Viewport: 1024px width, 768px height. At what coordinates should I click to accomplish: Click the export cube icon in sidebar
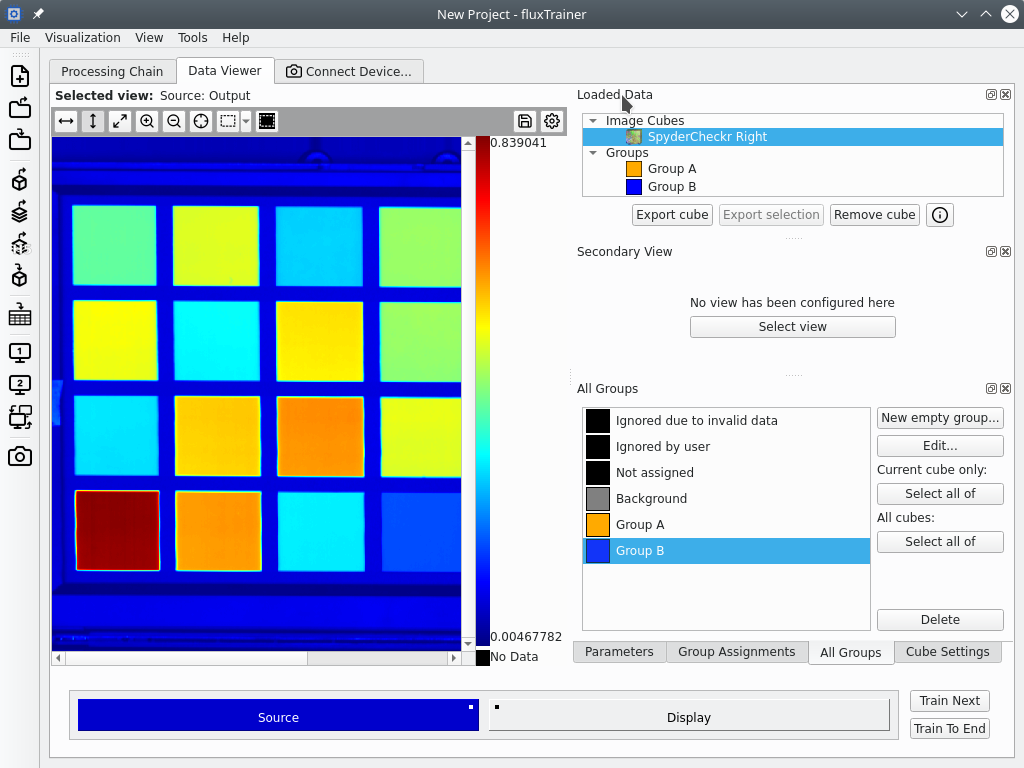(20, 180)
